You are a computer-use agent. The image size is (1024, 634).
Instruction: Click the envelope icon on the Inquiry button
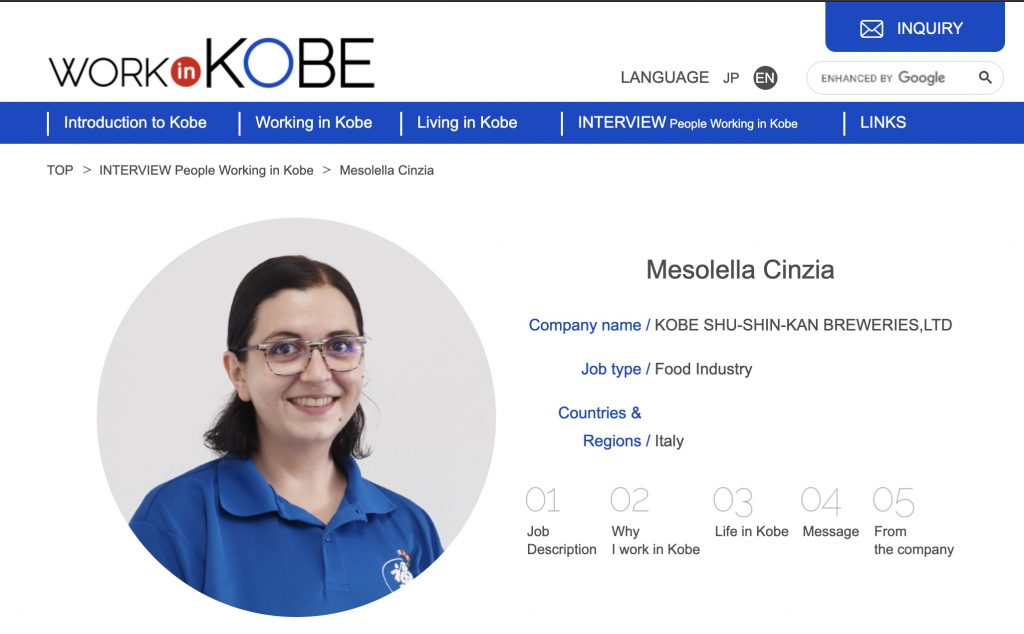(871, 29)
